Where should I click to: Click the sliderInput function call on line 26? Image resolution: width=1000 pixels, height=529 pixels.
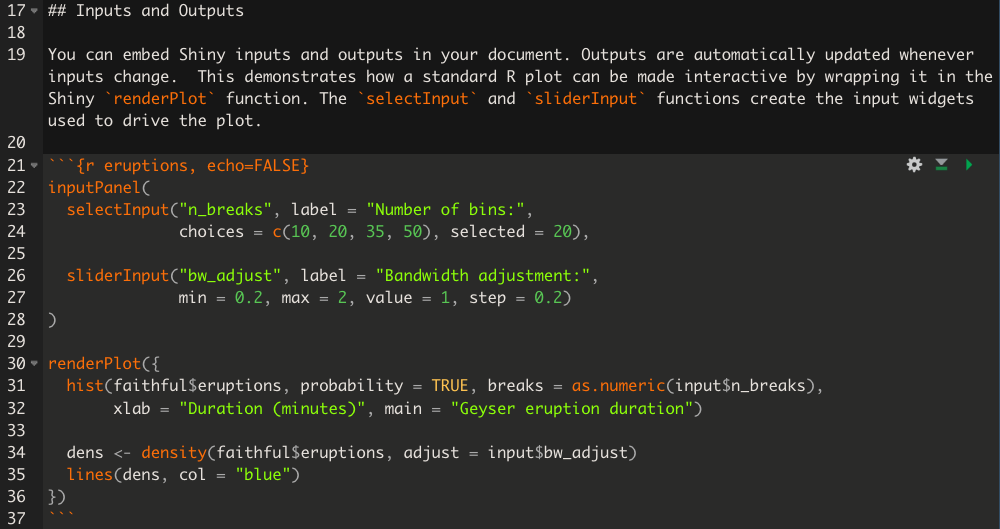tap(118, 276)
